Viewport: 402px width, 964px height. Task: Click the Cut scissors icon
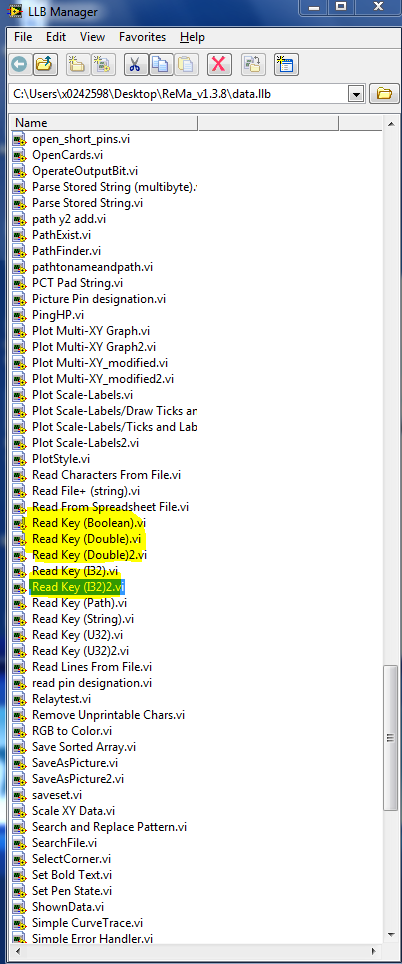(135, 64)
